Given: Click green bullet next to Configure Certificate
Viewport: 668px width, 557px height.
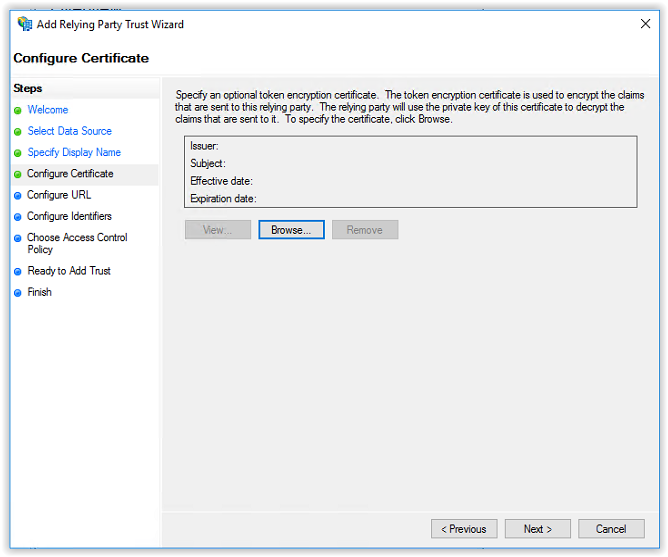Looking at the screenshot, I should tap(17, 175).
